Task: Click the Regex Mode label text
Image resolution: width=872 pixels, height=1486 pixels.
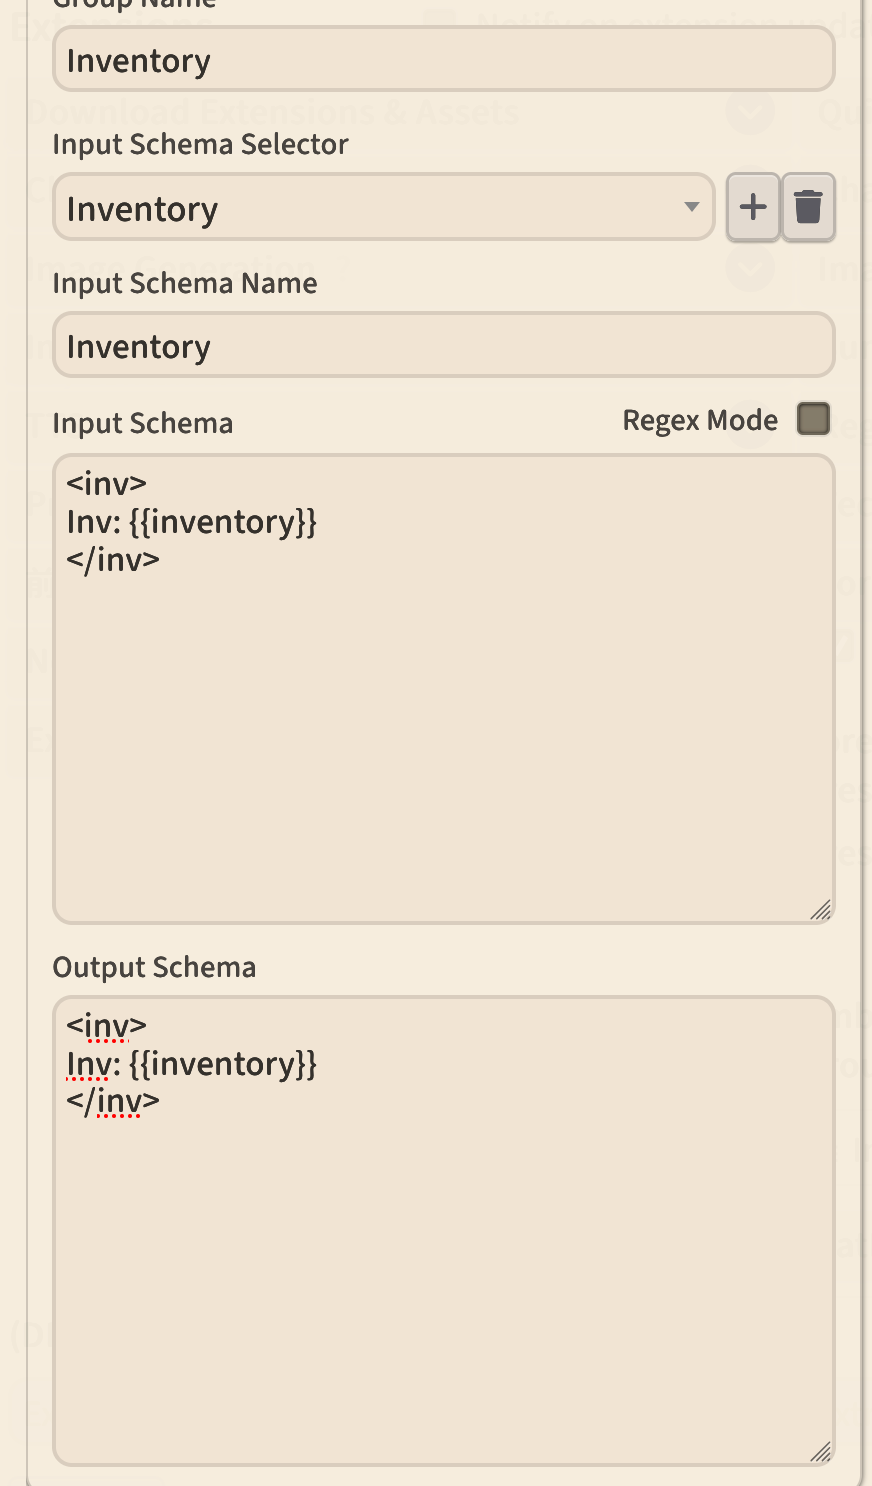Action: click(x=700, y=420)
